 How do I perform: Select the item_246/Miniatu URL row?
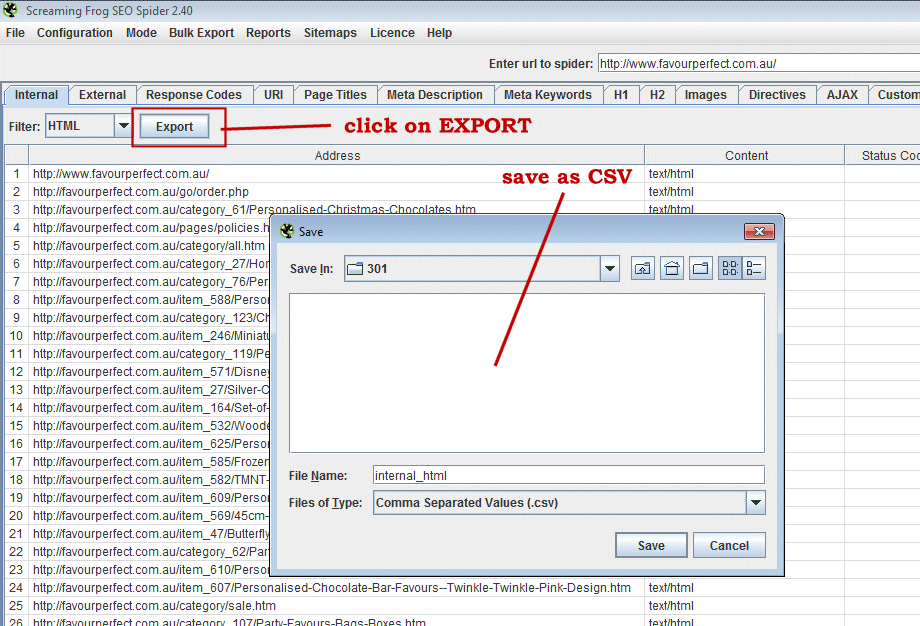151,336
